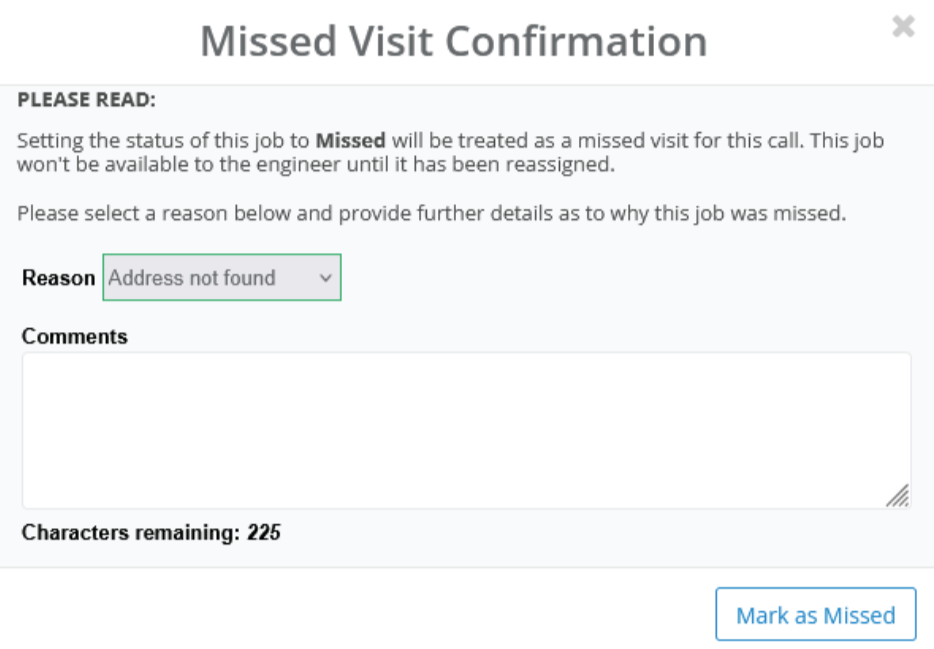Close the Missed Visit Confirmation dialog

[x=903, y=27]
